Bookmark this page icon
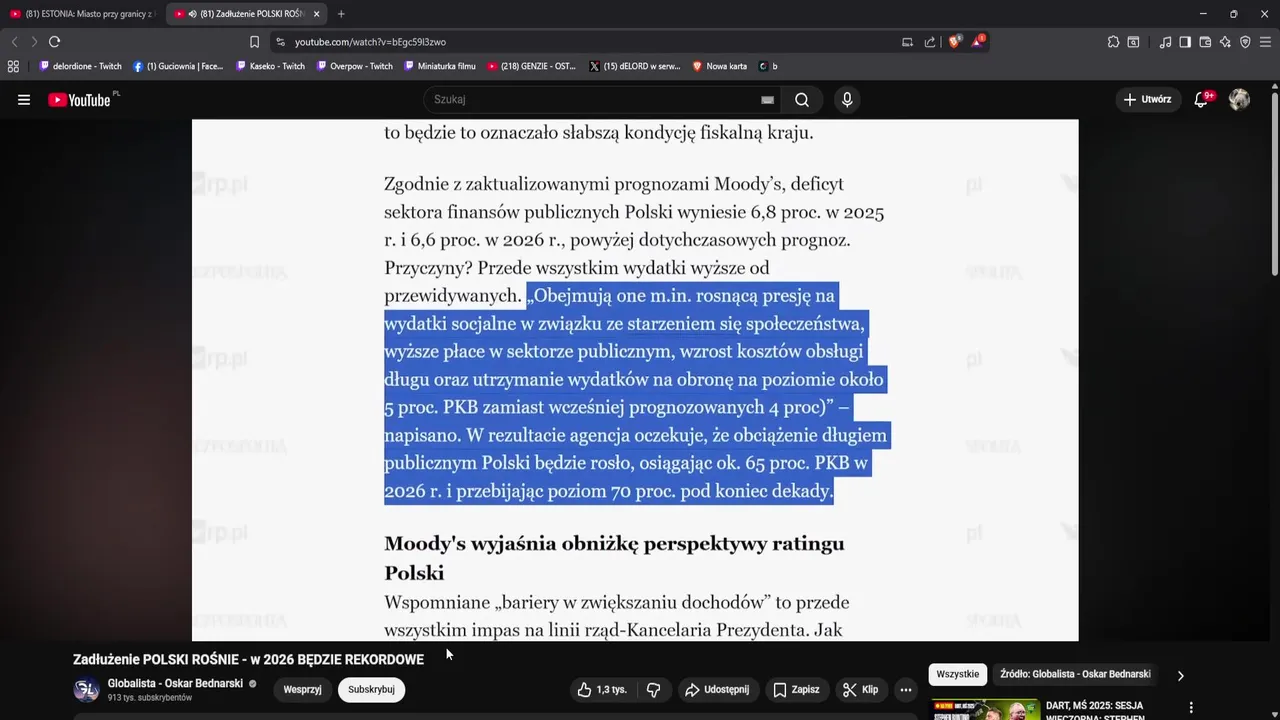This screenshot has height=720, width=1280. 254,42
